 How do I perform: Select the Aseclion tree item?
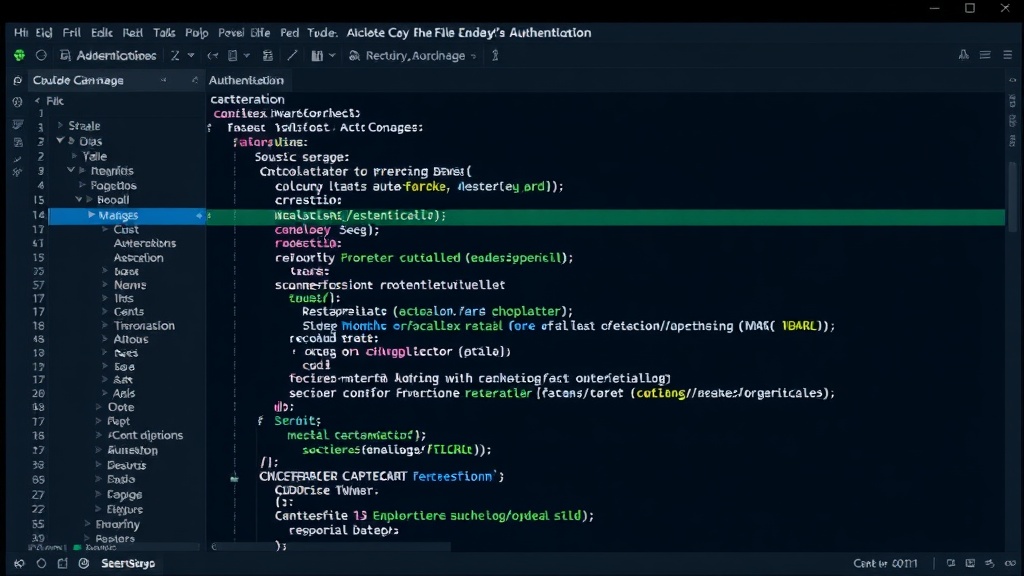138,257
